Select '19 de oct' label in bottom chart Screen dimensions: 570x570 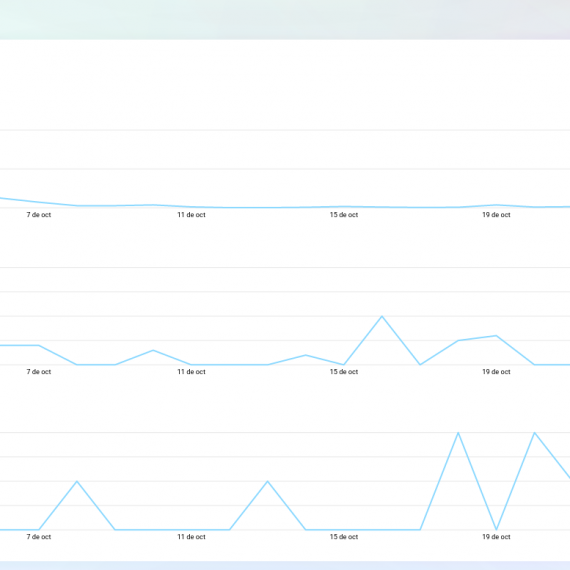(x=496, y=537)
